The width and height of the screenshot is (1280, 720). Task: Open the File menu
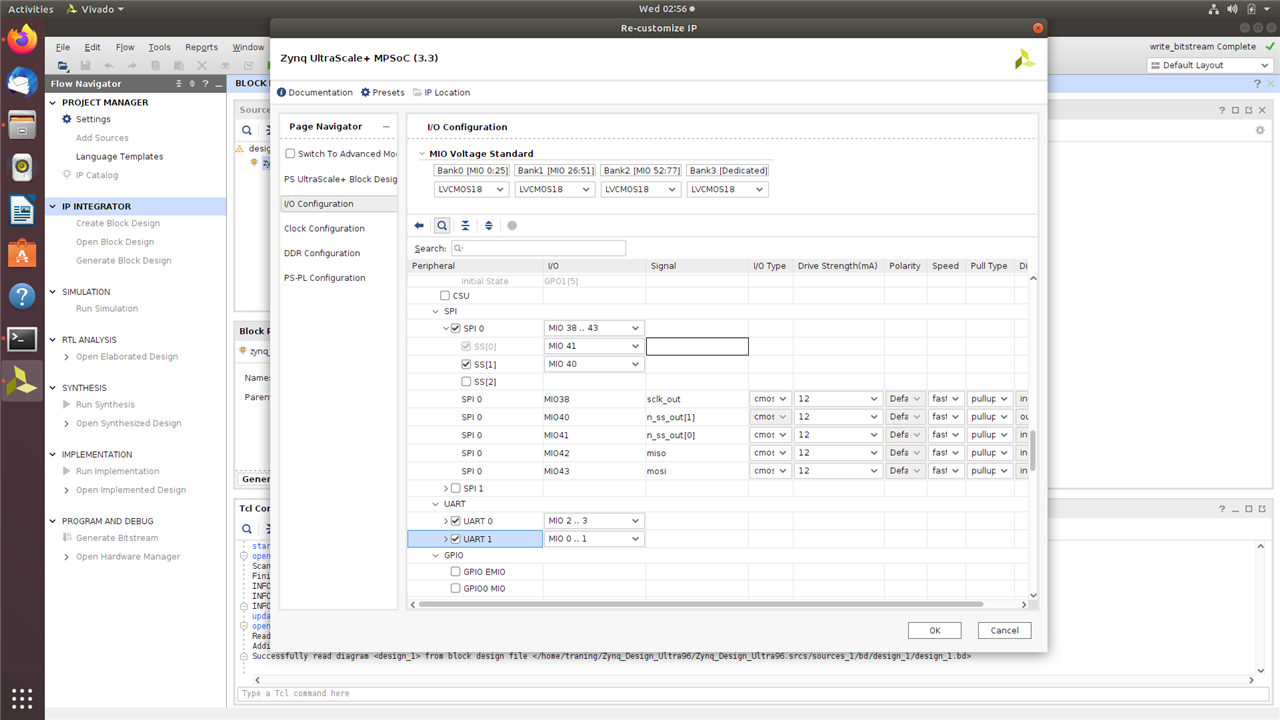(x=63, y=47)
